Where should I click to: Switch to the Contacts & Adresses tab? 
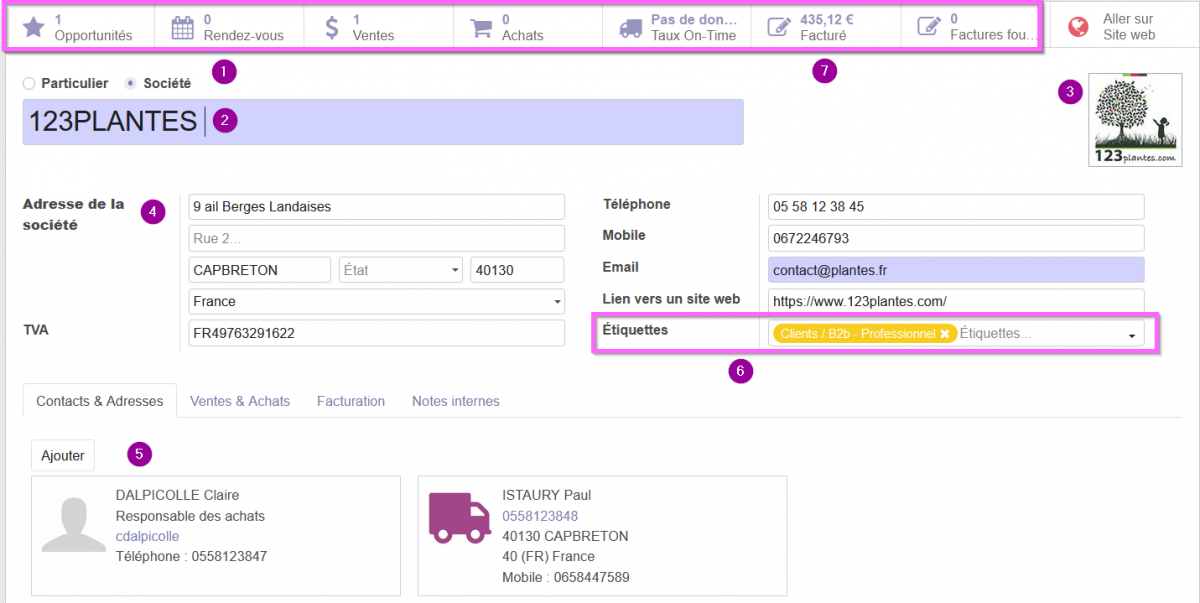tap(99, 401)
